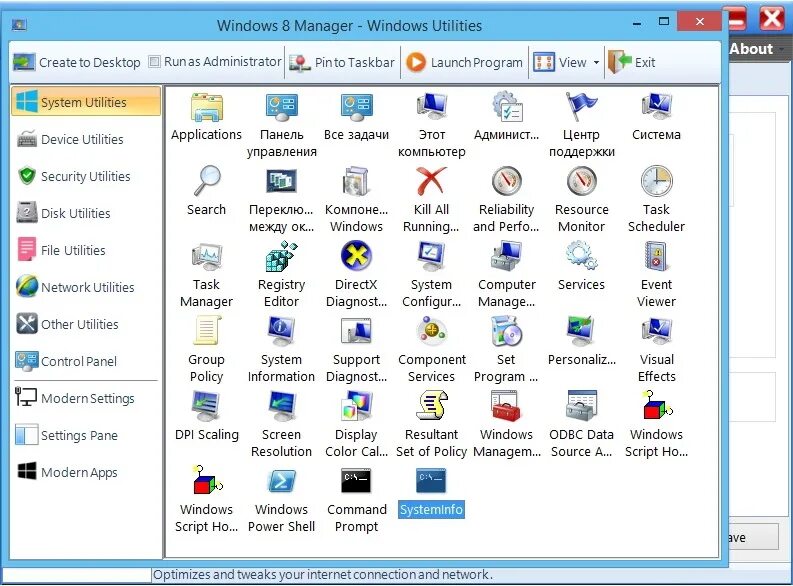Select the Personalization icon
Image resolution: width=793 pixels, height=586 pixels.
pyautogui.click(x=581, y=331)
